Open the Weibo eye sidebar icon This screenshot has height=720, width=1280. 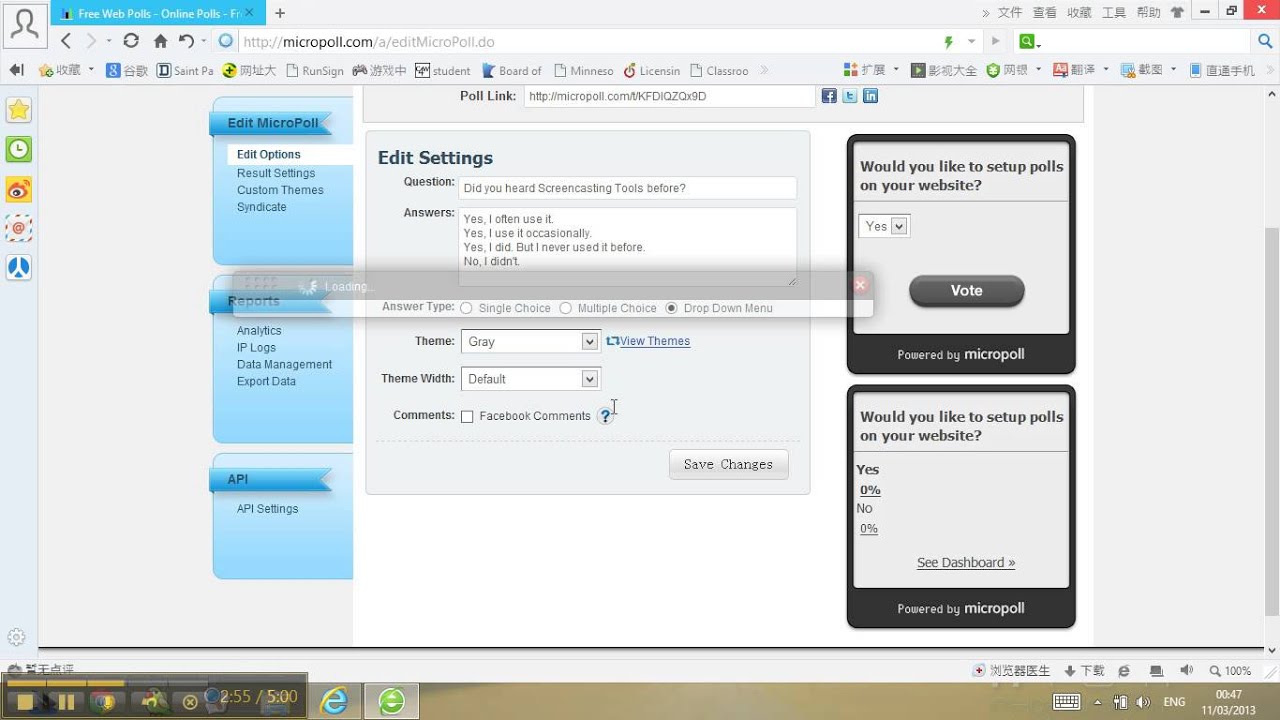coord(18,189)
